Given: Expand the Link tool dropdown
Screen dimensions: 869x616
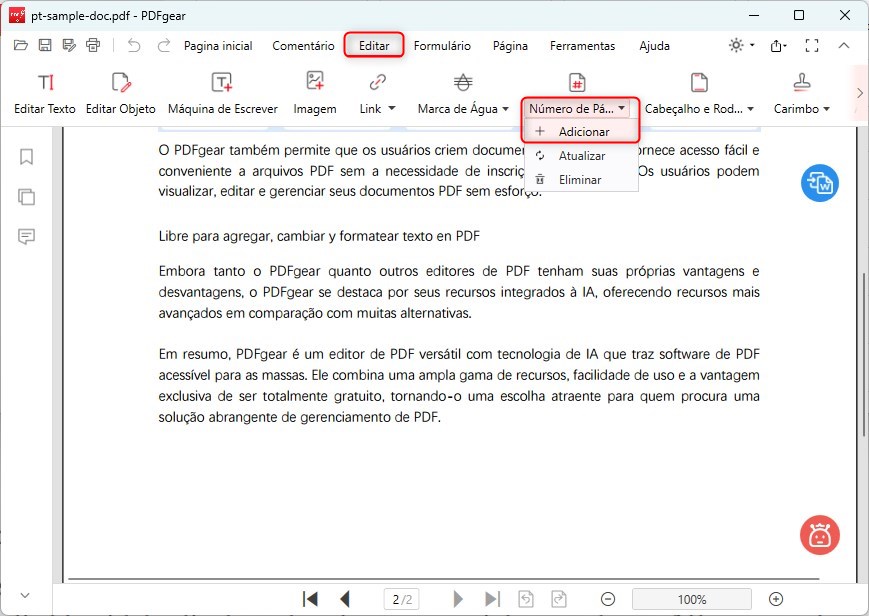Looking at the screenshot, I should point(377,109).
